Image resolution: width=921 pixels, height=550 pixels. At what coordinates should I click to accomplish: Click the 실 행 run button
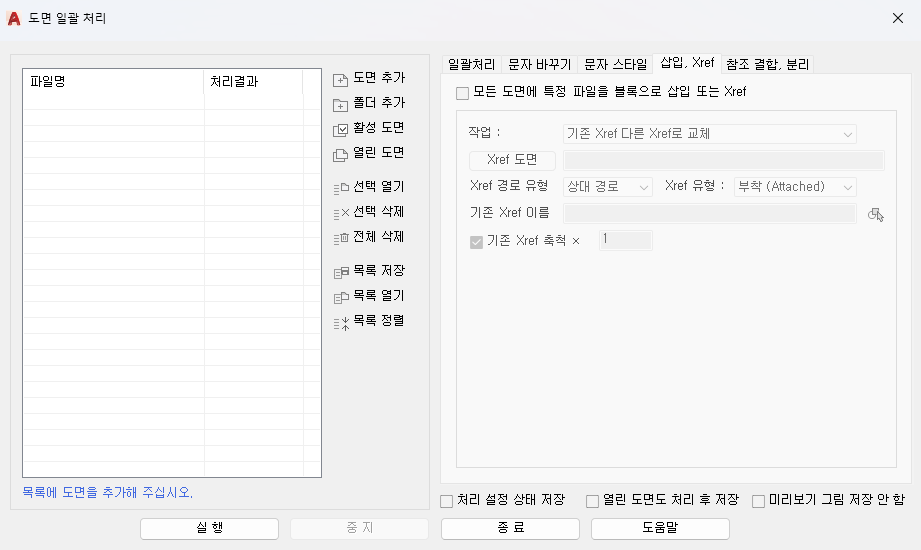pyautogui.click(x=209, y=528)
